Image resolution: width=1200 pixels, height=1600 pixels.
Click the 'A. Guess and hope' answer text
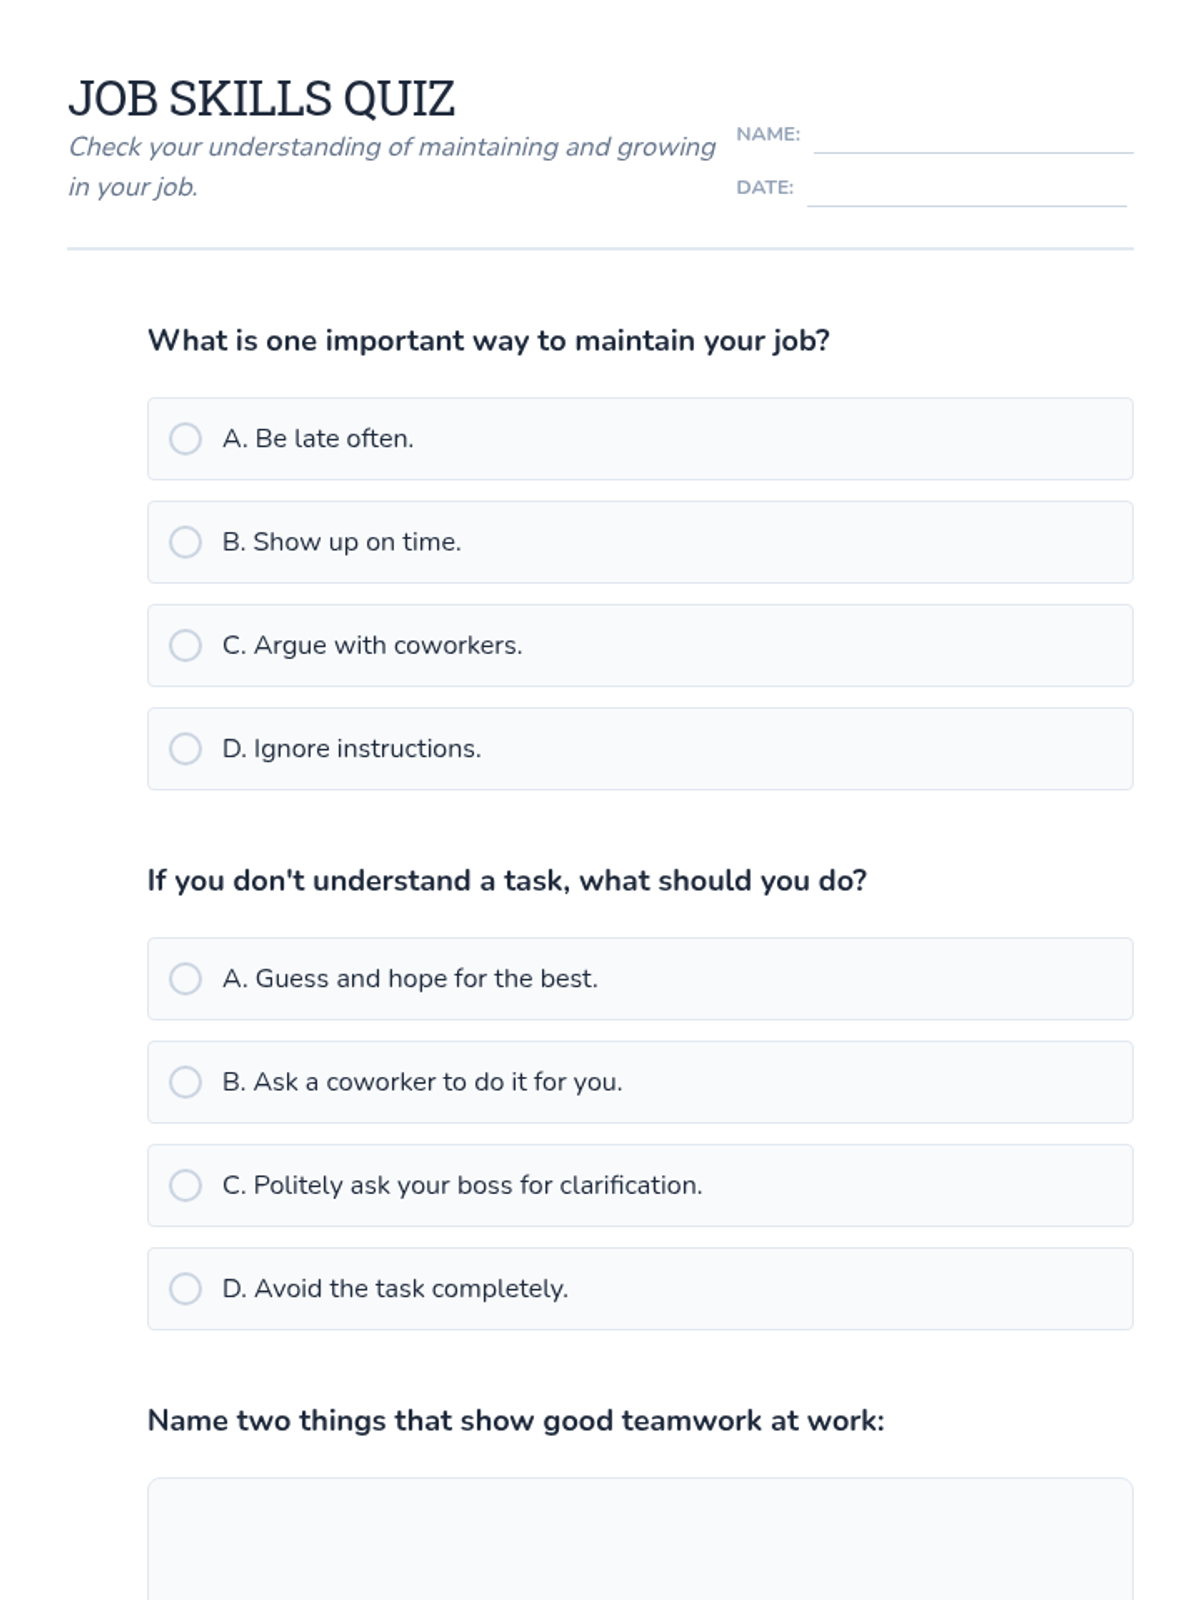click(410, 979)
